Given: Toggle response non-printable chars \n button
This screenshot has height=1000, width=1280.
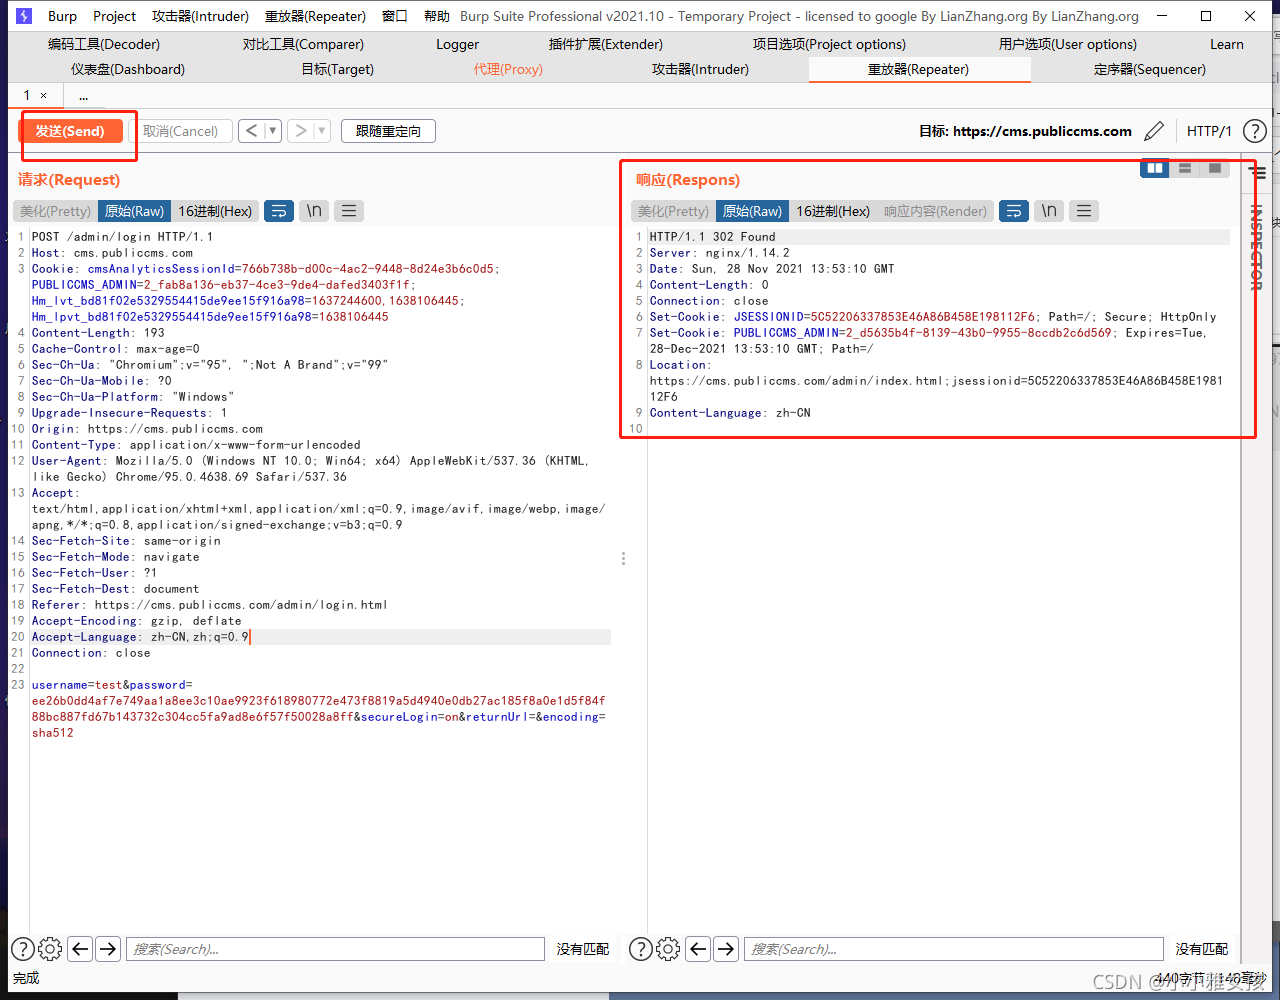Looking at the screenshot, I should pos(1049,211).
